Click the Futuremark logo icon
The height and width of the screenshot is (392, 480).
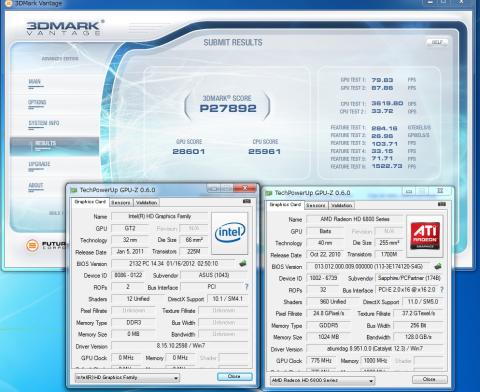point(32,246)
